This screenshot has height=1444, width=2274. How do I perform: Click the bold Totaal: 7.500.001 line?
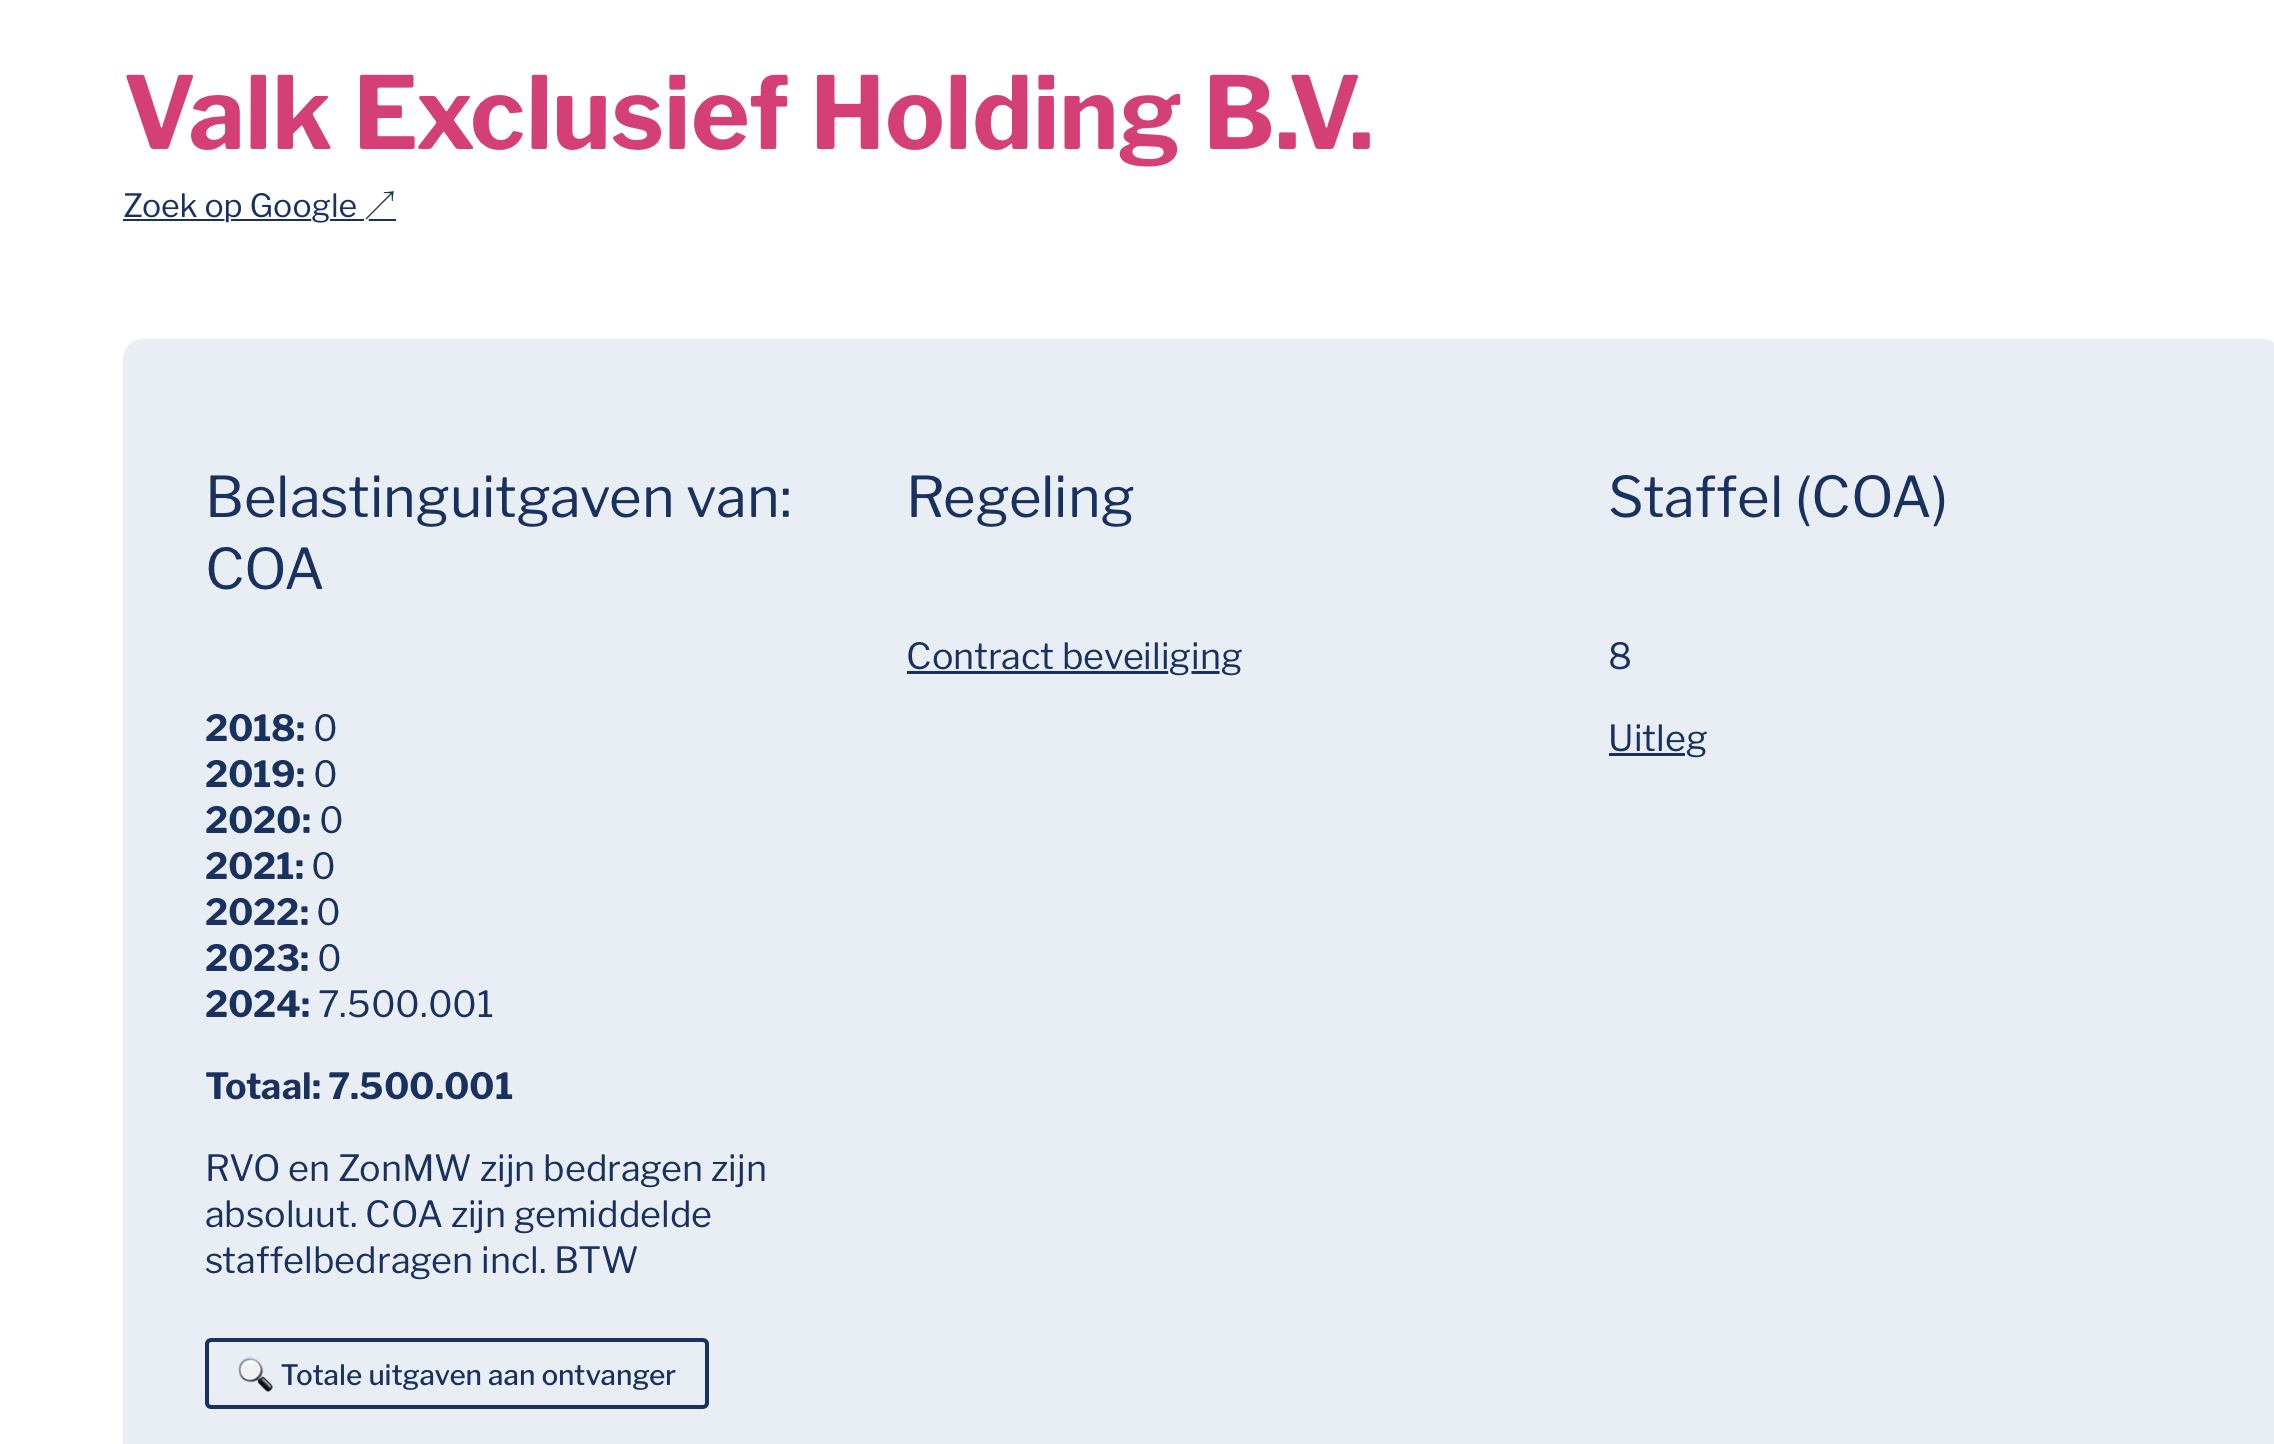pos(359,1086)
